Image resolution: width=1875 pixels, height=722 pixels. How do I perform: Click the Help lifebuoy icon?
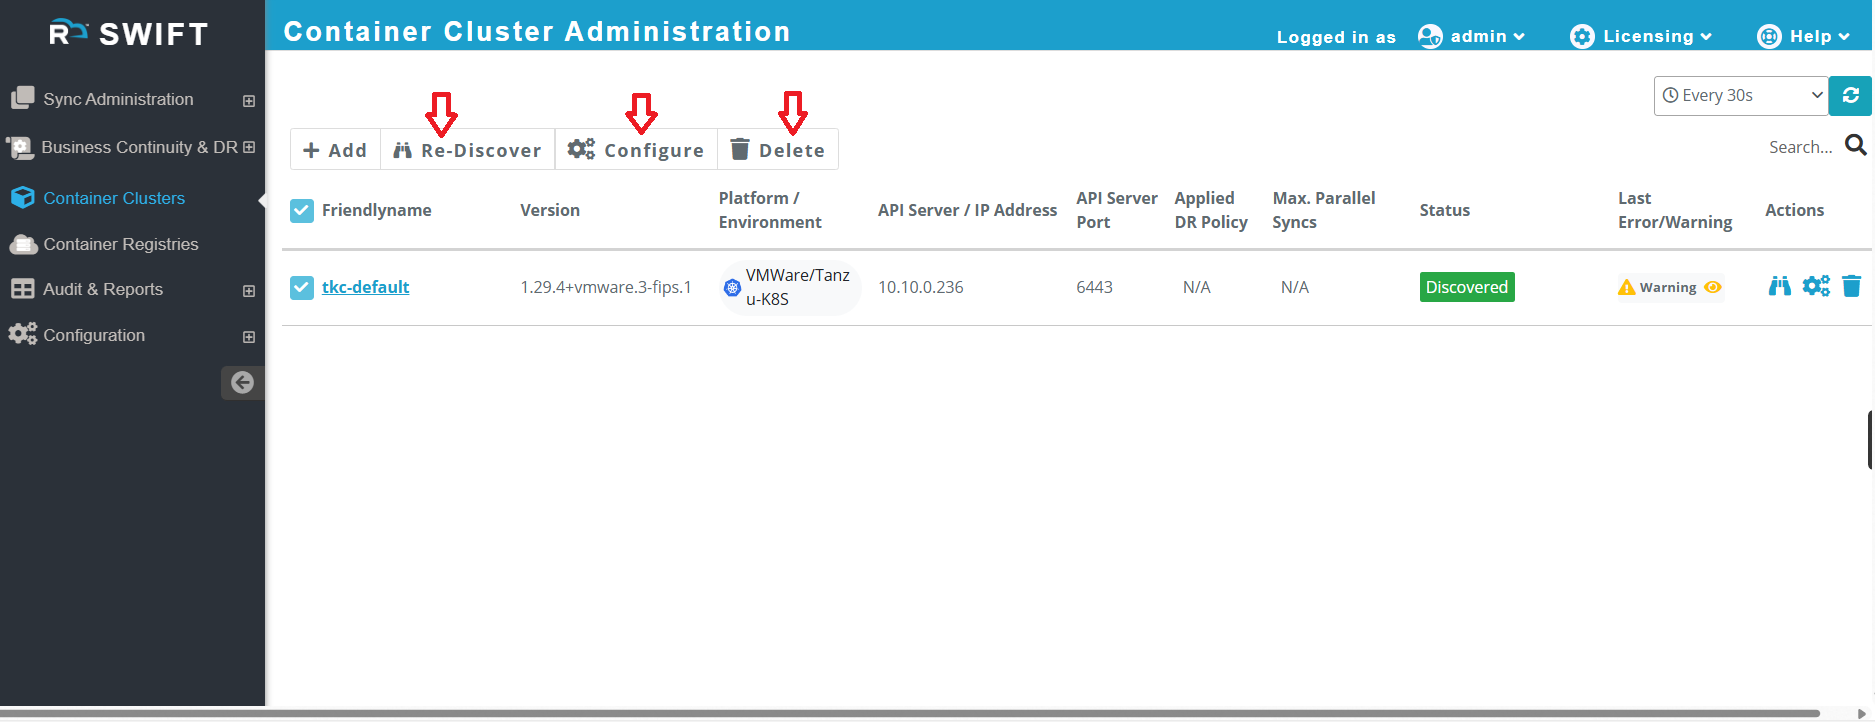pos(1769,37)
